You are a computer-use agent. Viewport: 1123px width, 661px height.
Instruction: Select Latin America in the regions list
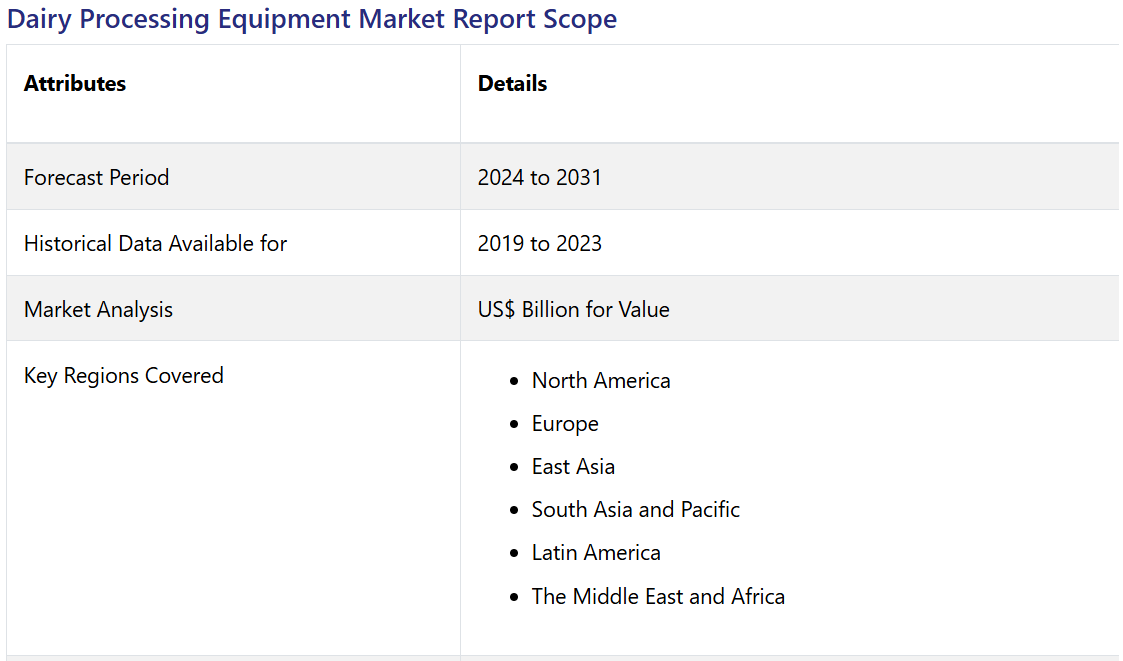[x=596, y=553]
